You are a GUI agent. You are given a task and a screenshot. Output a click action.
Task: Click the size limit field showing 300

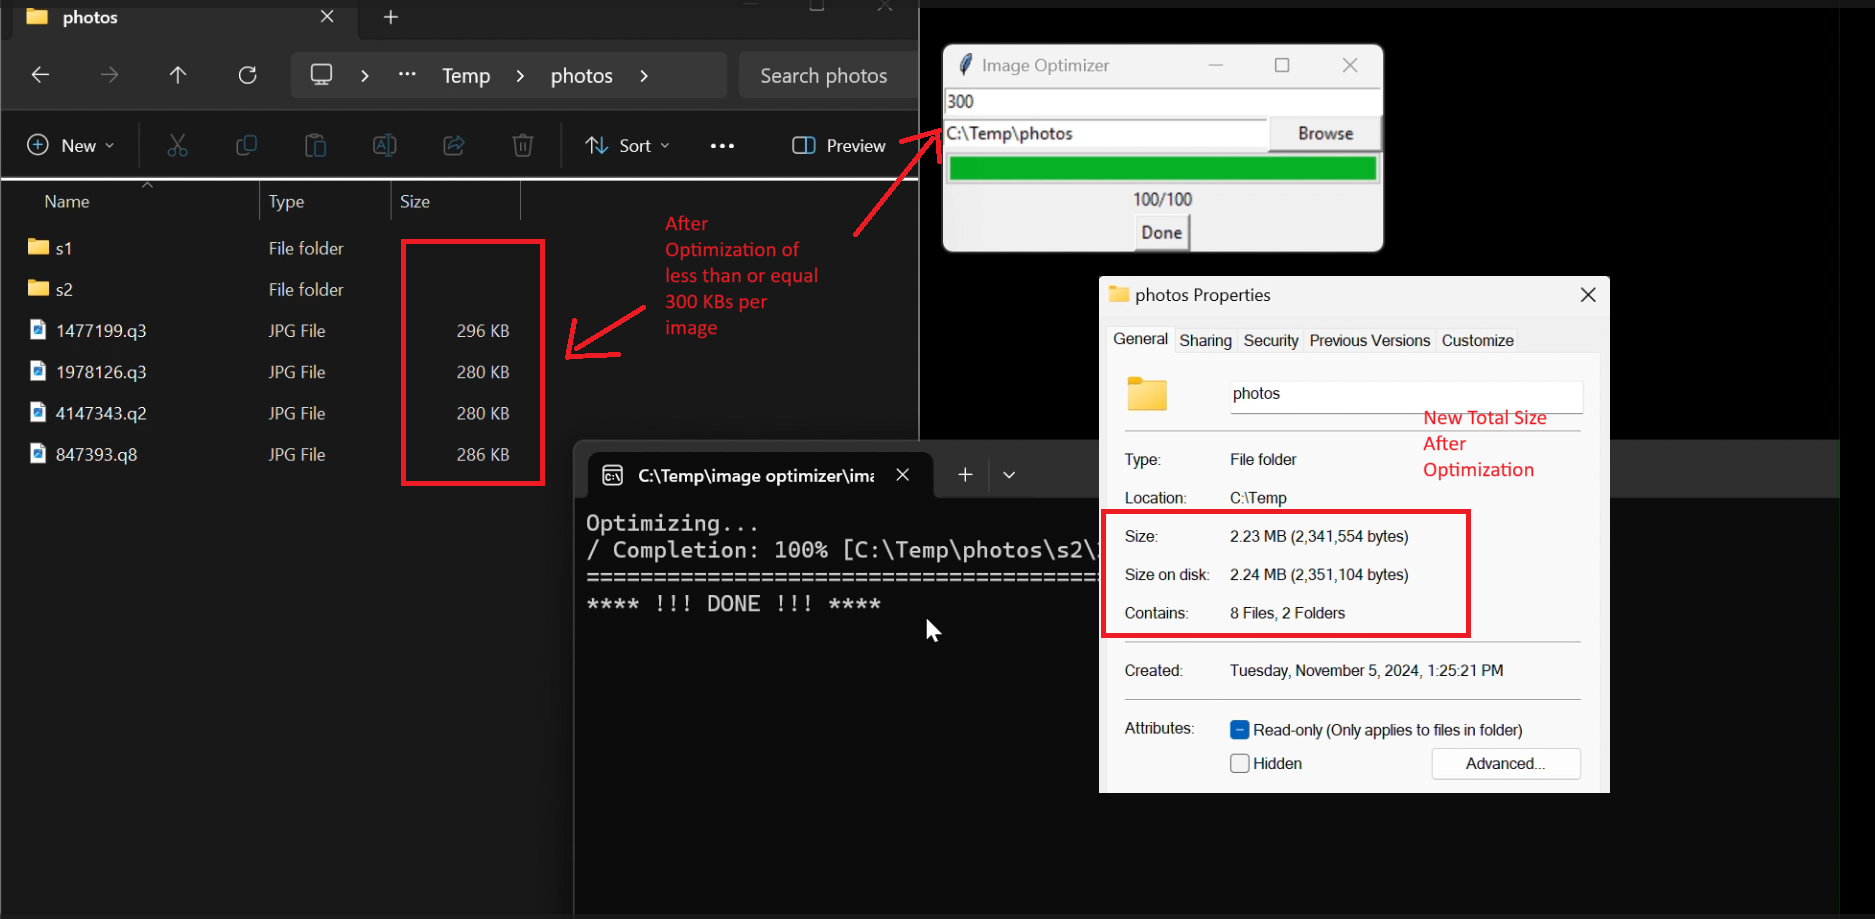point(1162,101)
